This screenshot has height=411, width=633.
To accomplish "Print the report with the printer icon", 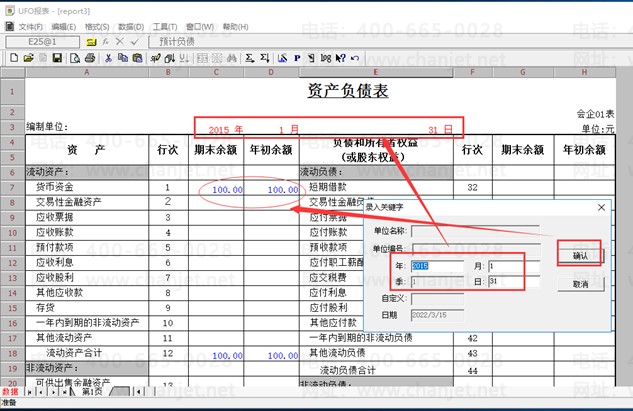I will (x=90, y=58).
